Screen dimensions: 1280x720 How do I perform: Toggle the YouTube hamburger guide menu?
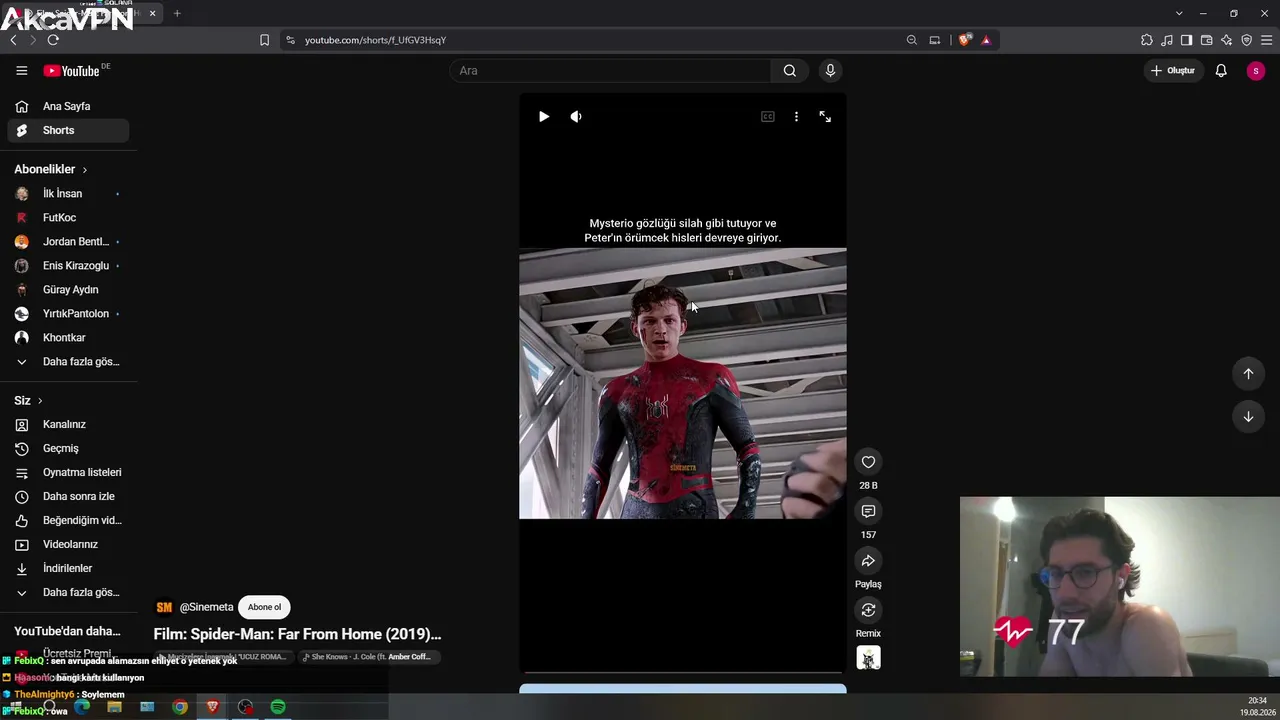click(x=22, y=71)
